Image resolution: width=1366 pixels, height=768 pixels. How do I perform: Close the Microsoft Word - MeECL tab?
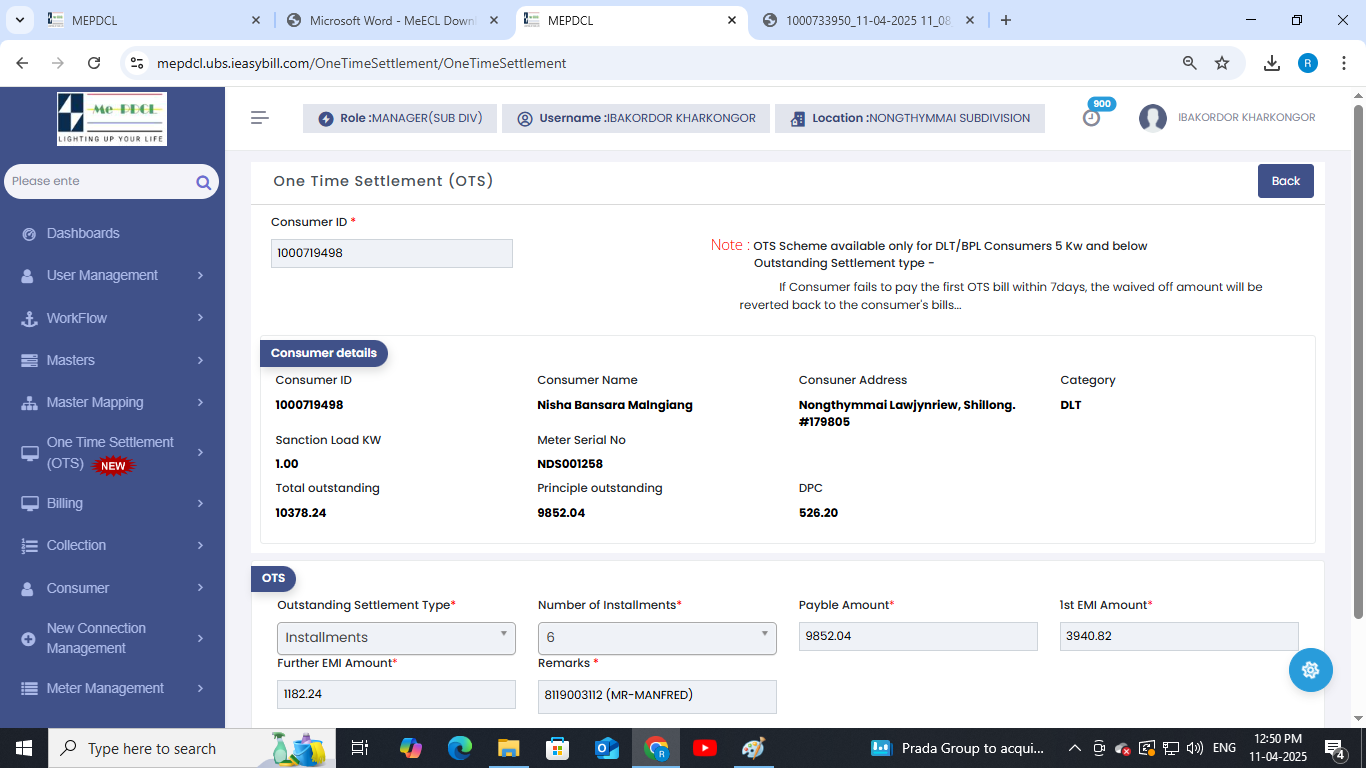pos(494,20)
